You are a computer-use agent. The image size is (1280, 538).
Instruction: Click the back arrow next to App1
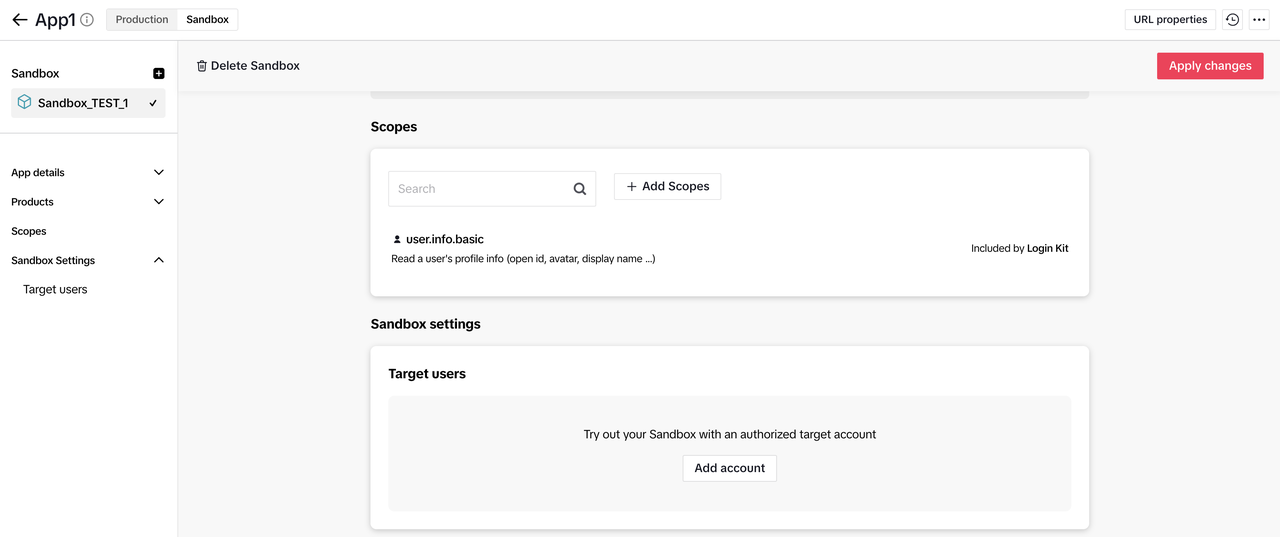coord(19,20)
